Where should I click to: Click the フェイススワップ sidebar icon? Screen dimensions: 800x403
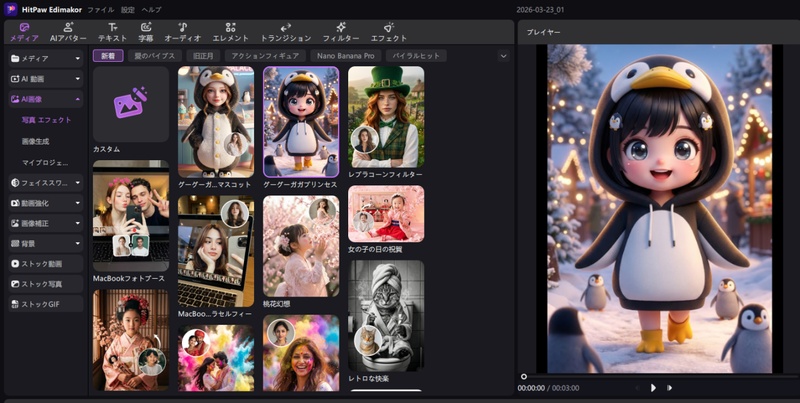coord(15,183)
